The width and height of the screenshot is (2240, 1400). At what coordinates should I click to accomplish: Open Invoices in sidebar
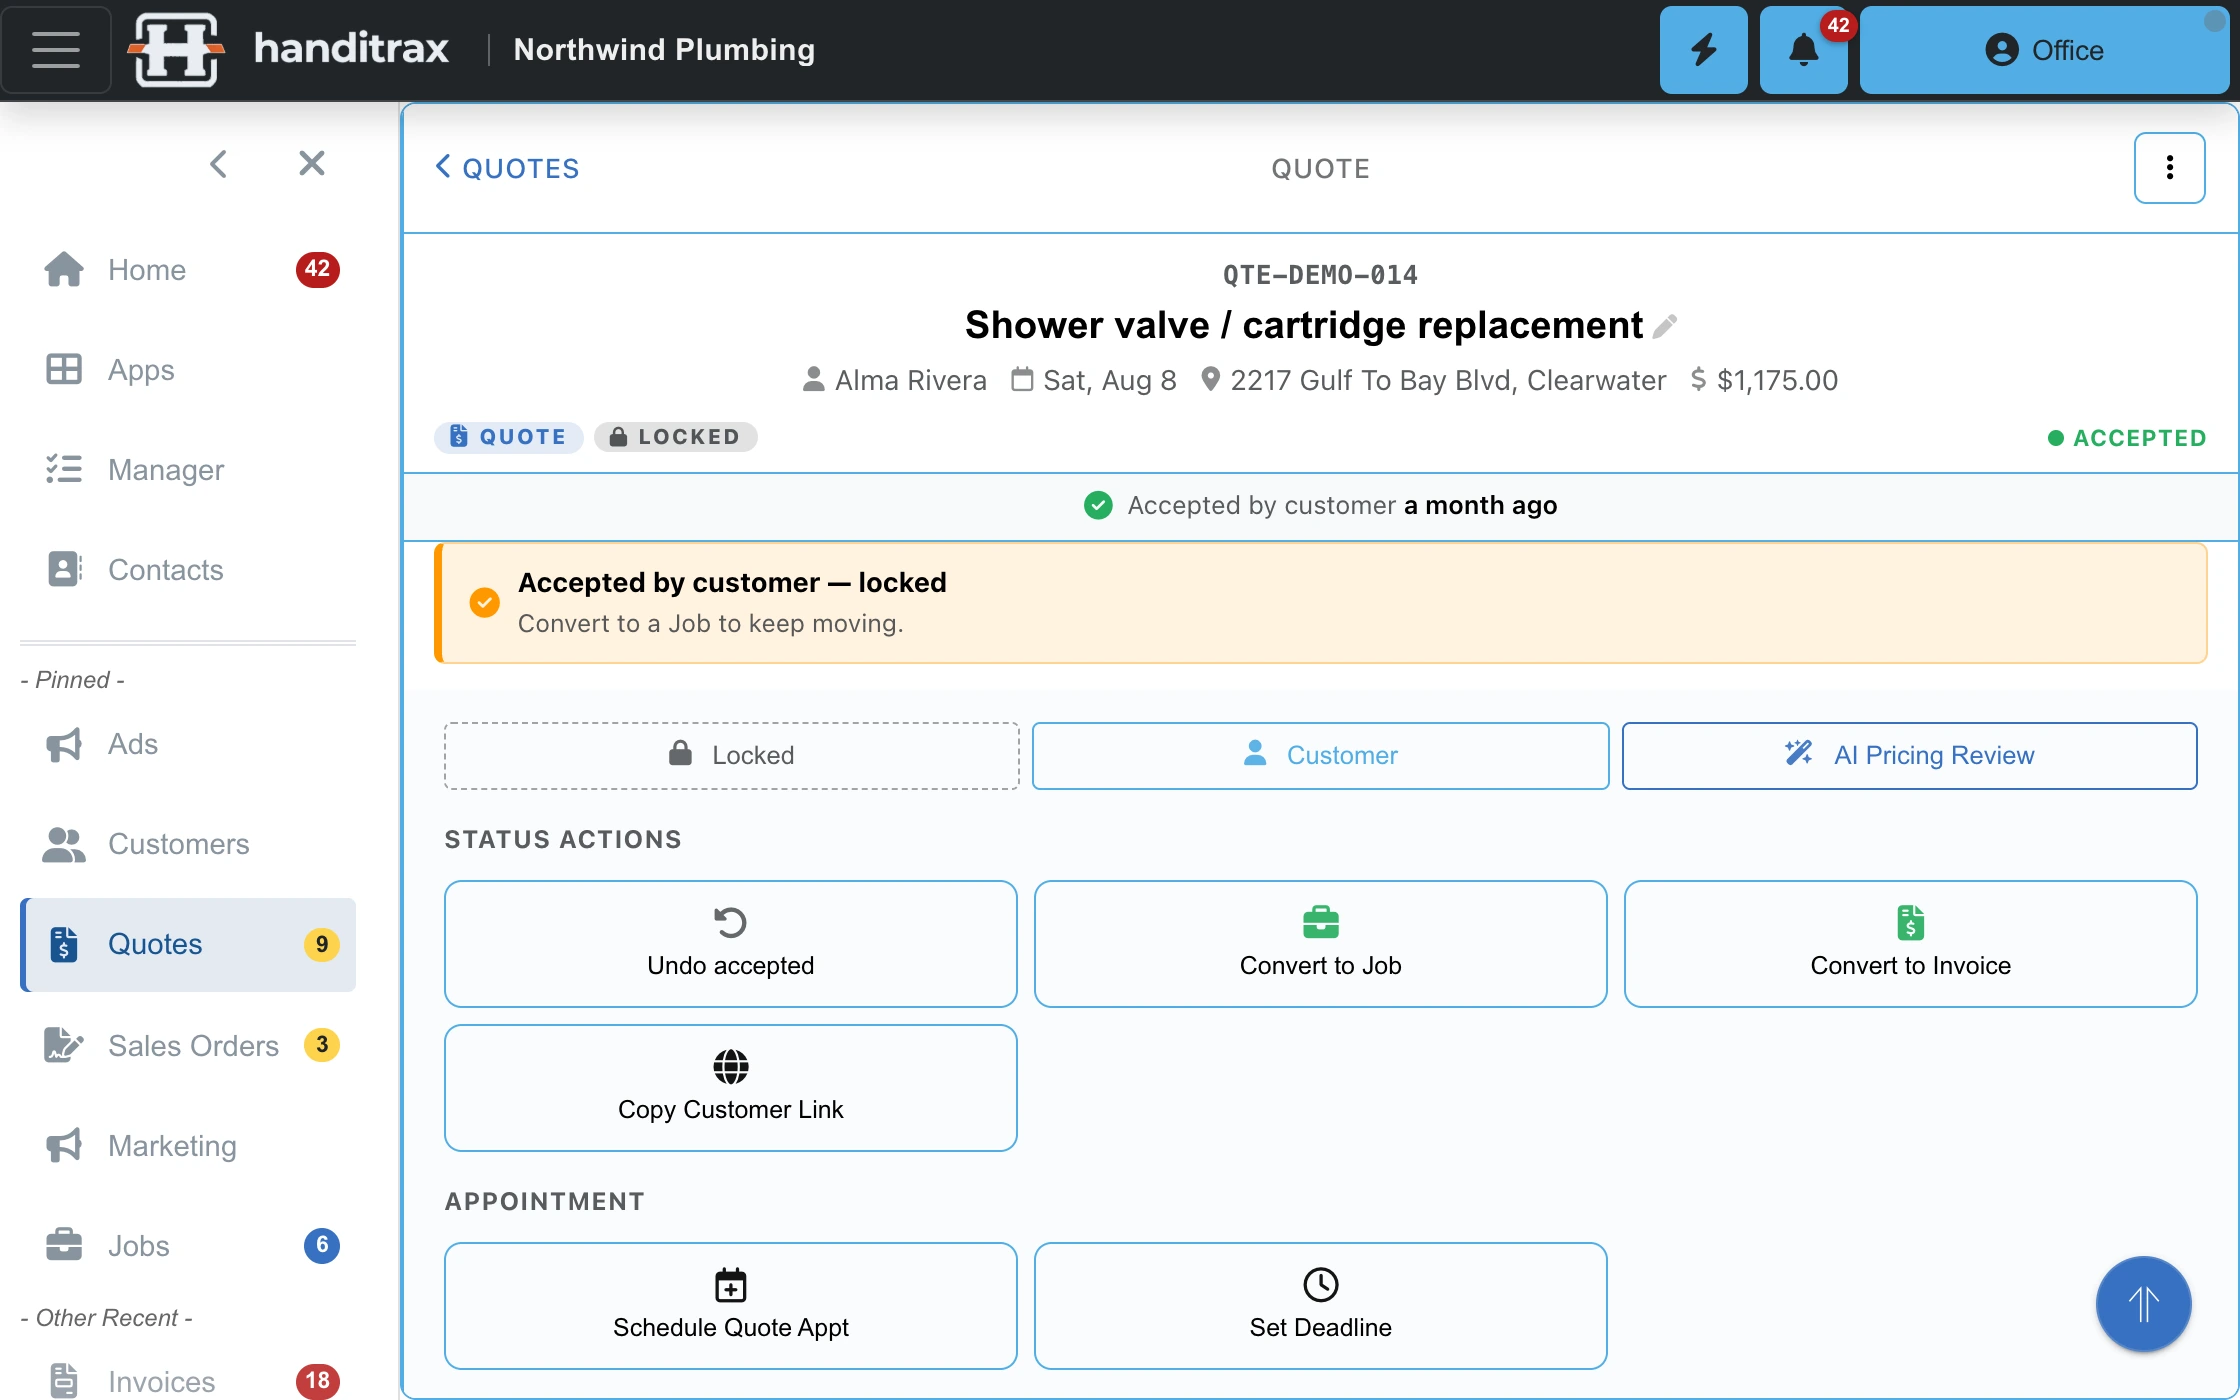[188, 1381]
